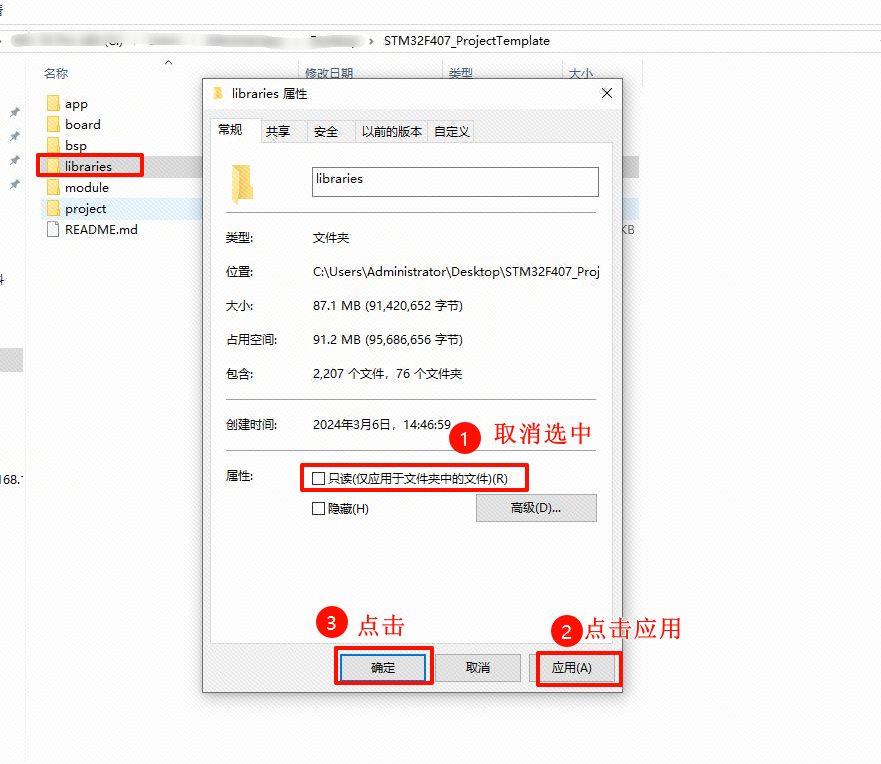The width and height of the screenshot is (881, 764).
Task: Toggle the hidden attribute checkbox
Action: click(319, 509)
